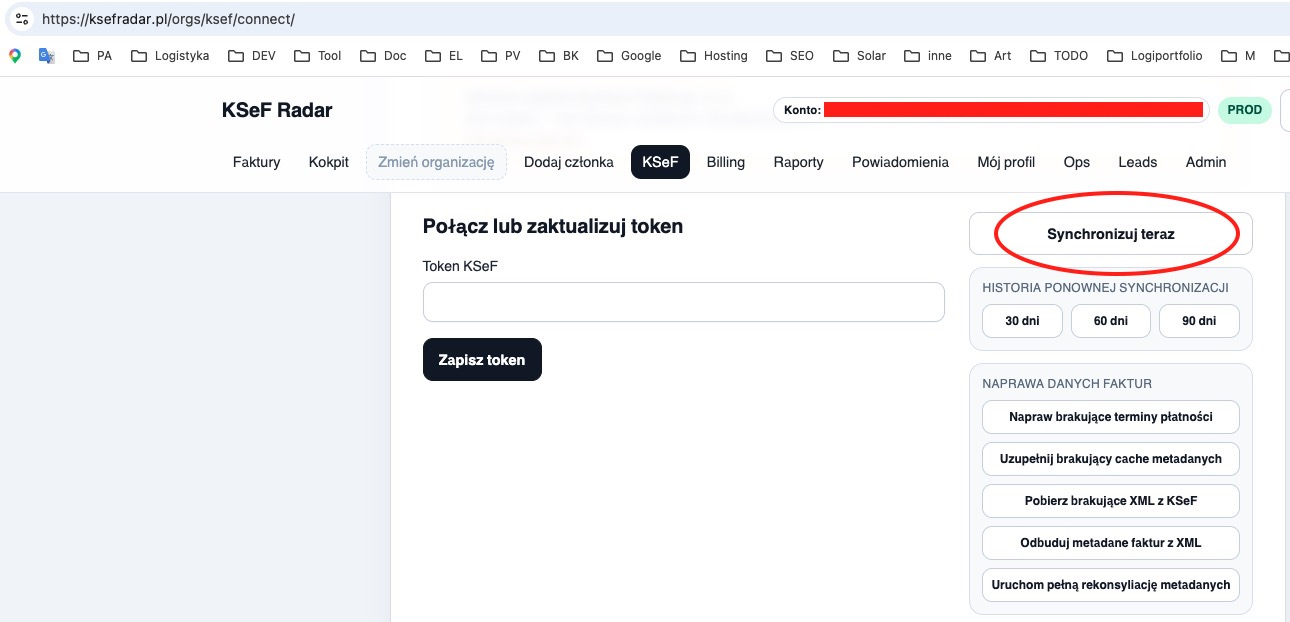This screenshot has height=622, width=1290.
Task: Open the Google bookmarks folder
Action: (x=629, y=56)
